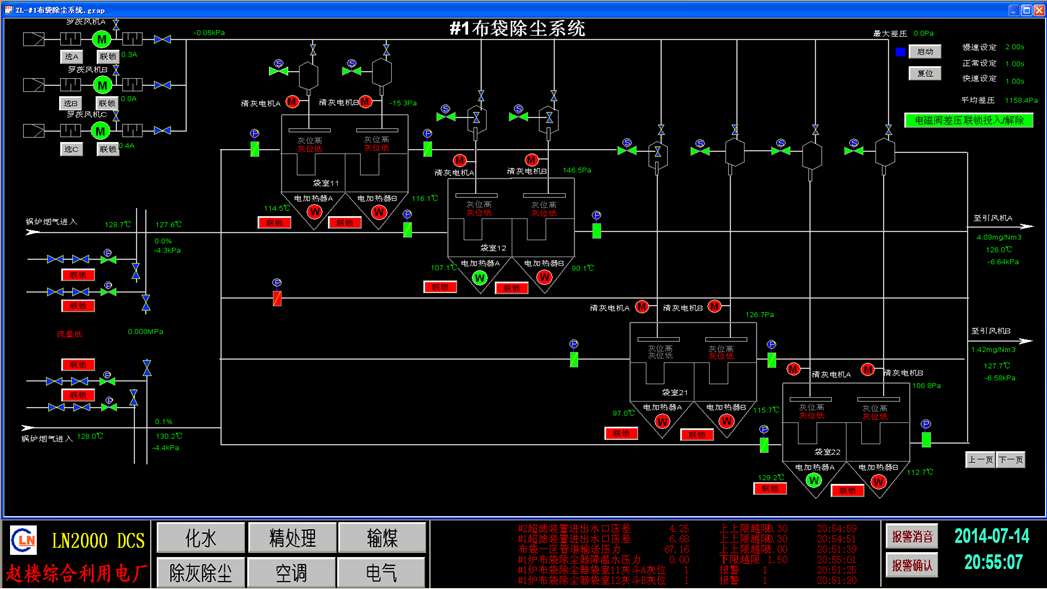Open 袋室22 清灰电机B motor icon
This screenshot has width=1047, height=589.
tap(867, 369)
